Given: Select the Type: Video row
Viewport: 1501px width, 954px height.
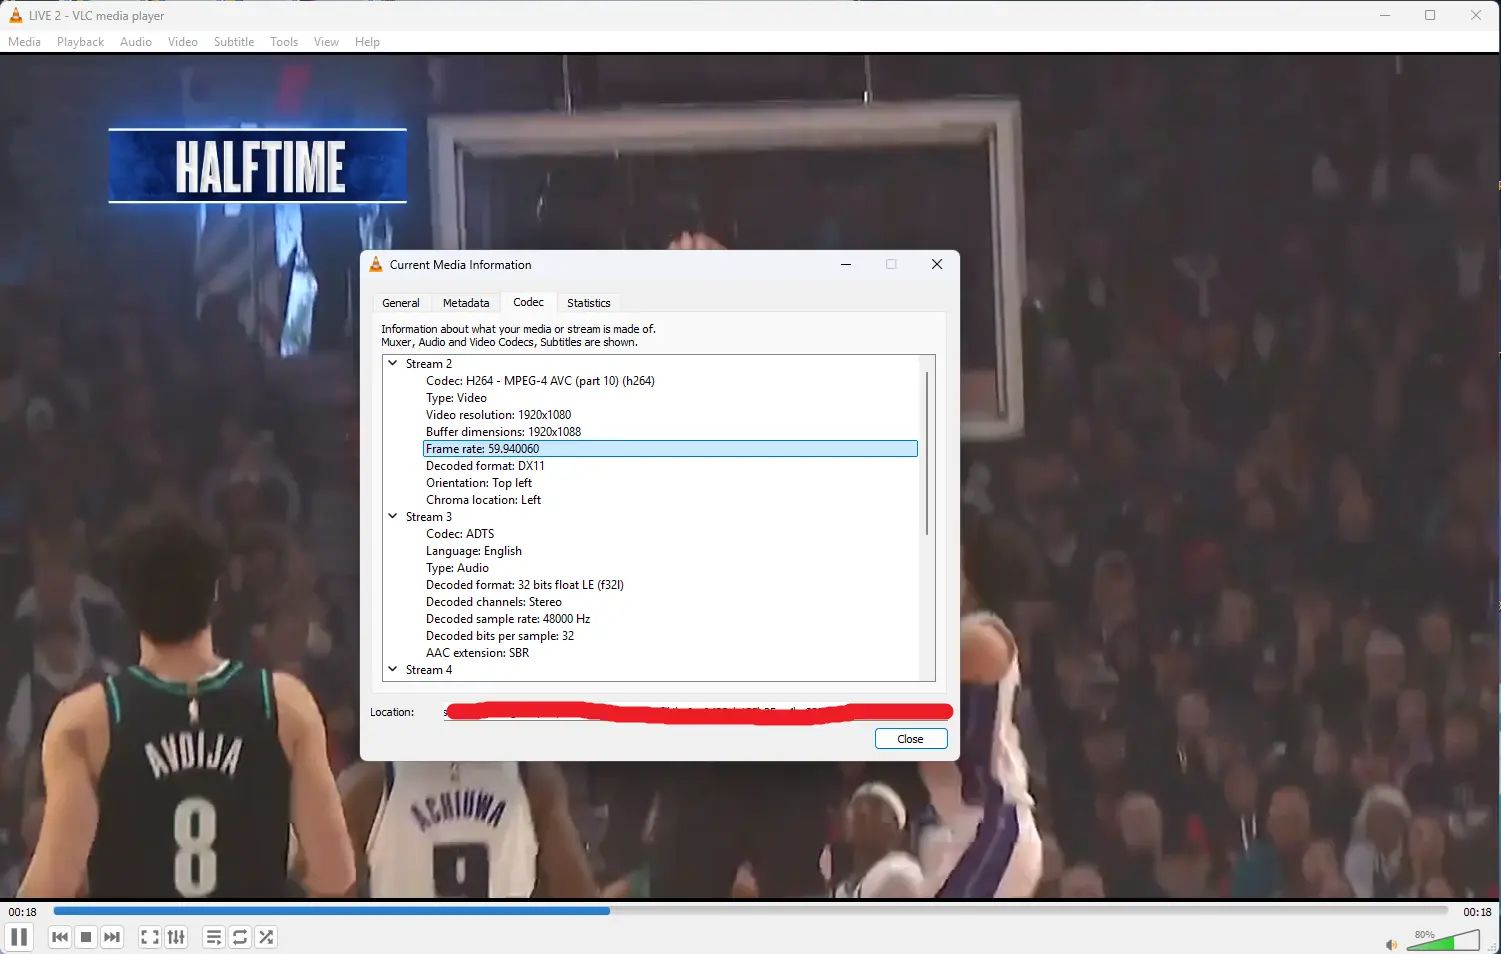Looking at the screenshot, I should click(670, 398).
